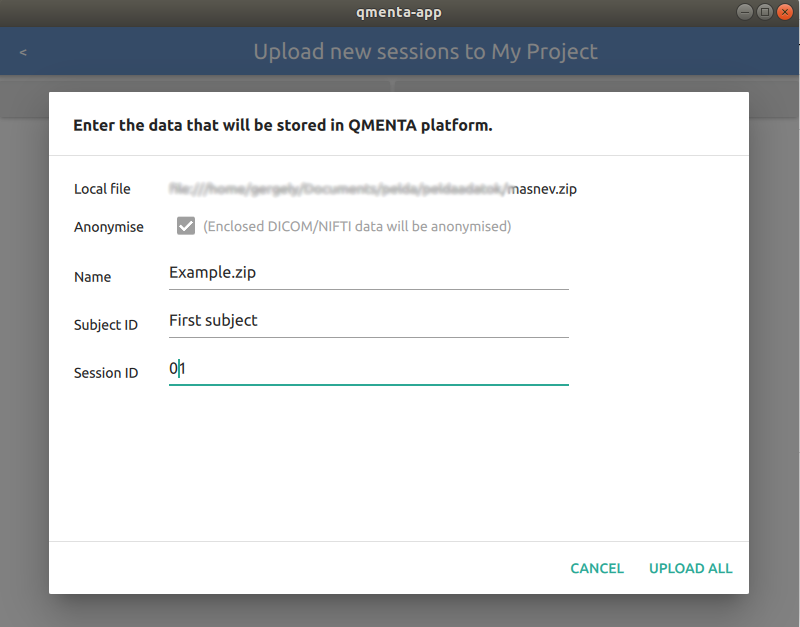
Task: Click the 'Session ID' label
Action: (106, 373)
